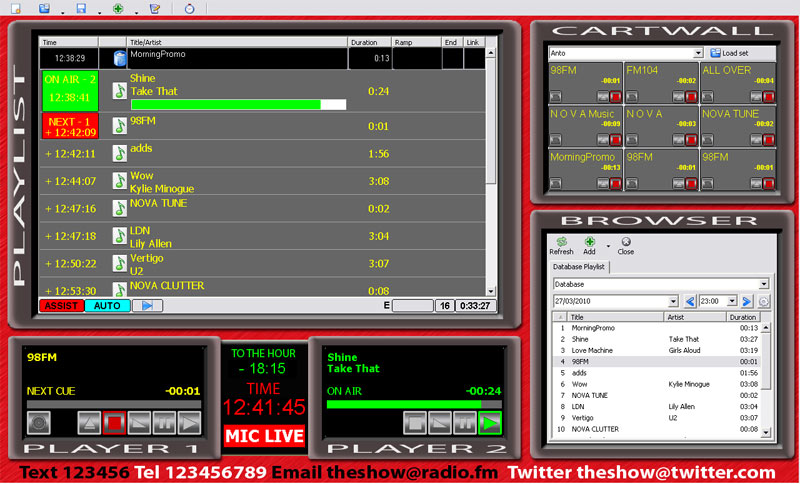Click the Shine progress bar in playlist
This screenshot has width=800, height=484.
point(238,104)
